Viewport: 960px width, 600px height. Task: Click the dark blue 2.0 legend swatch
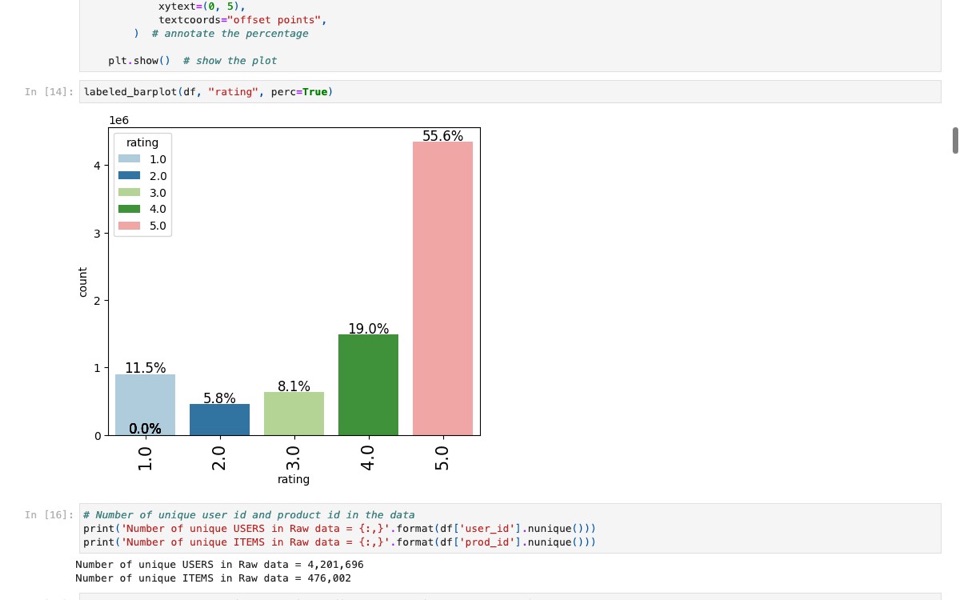click(x=129, y=175)
